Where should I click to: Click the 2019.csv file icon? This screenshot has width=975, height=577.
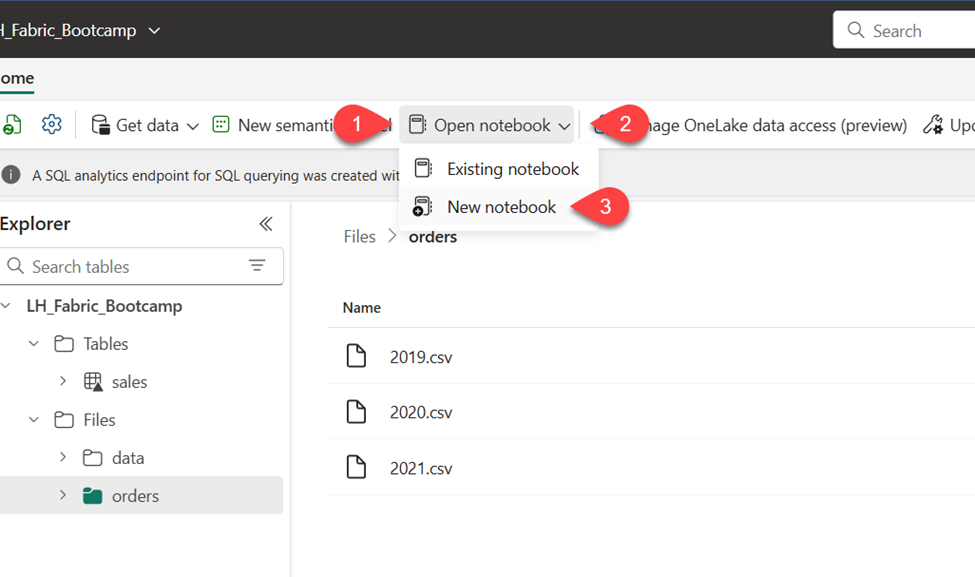(356, 356)
